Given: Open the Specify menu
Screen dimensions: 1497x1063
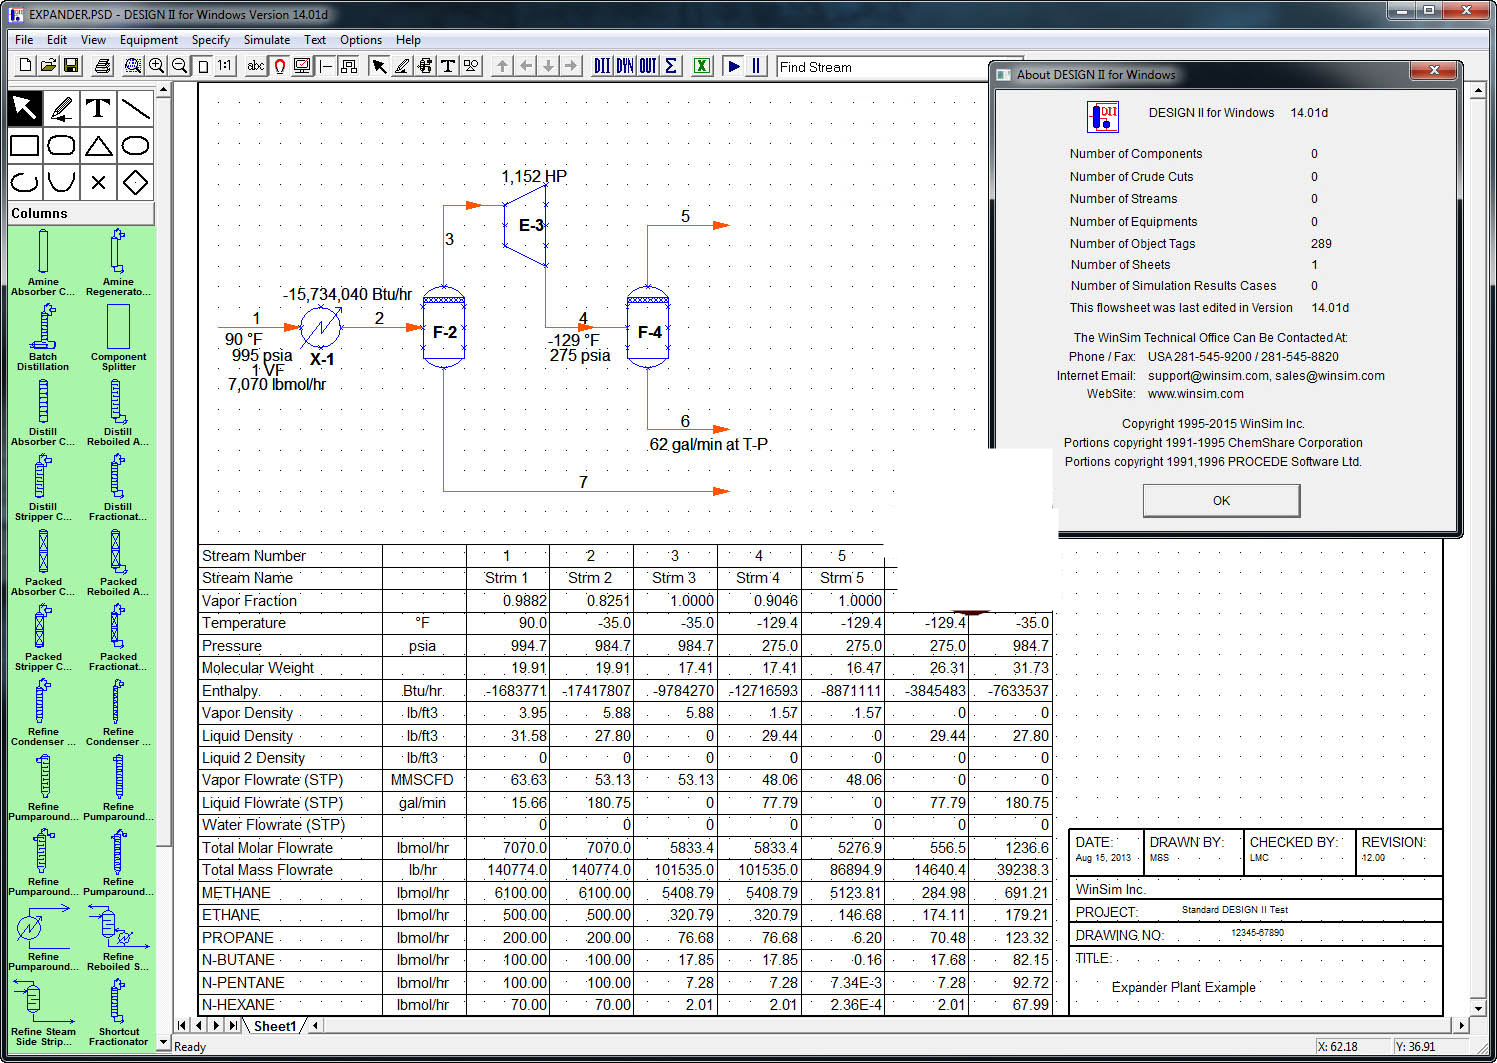Looking at the screenshot, I should [211, 40].
